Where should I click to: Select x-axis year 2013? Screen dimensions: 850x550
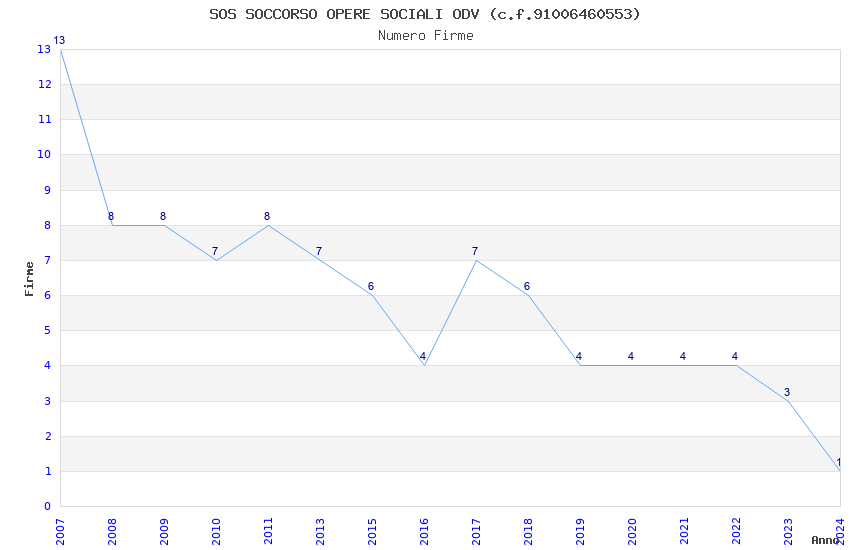[320, 532]
